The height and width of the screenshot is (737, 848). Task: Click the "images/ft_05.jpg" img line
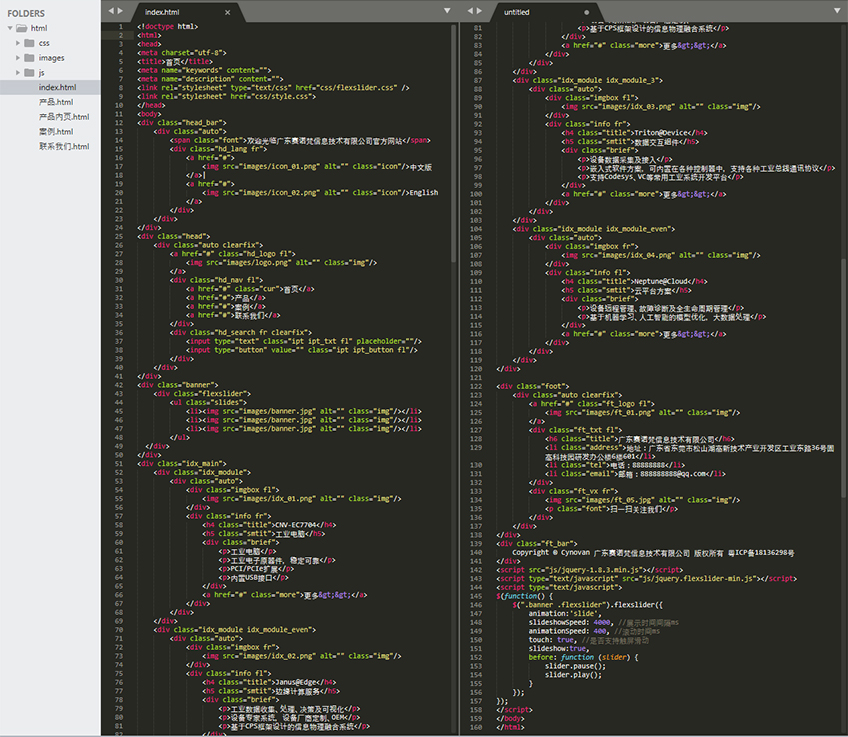tap(642, 500)
